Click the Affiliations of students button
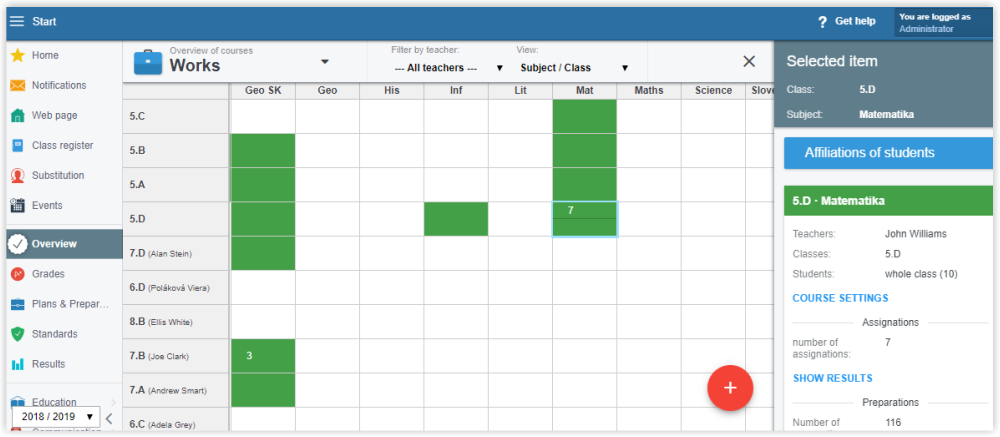Viewport: 1000px width, 437px height. [x=888, y=152]
